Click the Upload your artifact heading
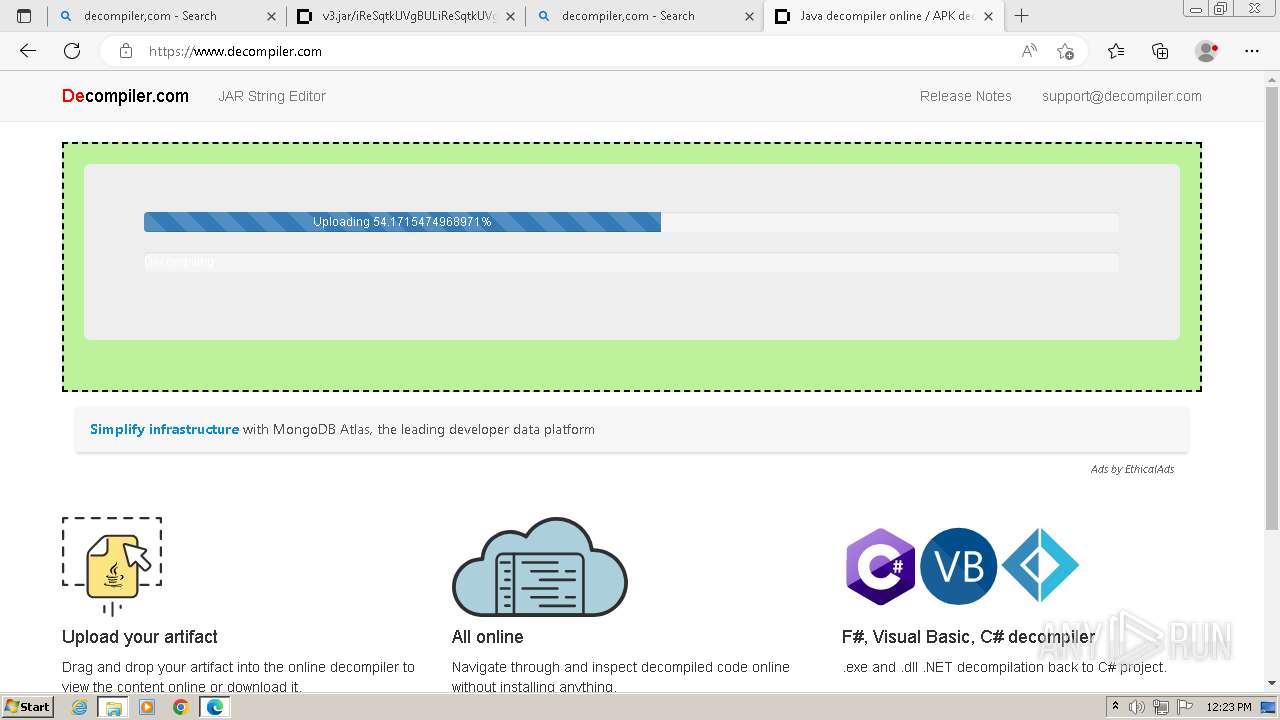1280x720 pixels. pos(139,637)
